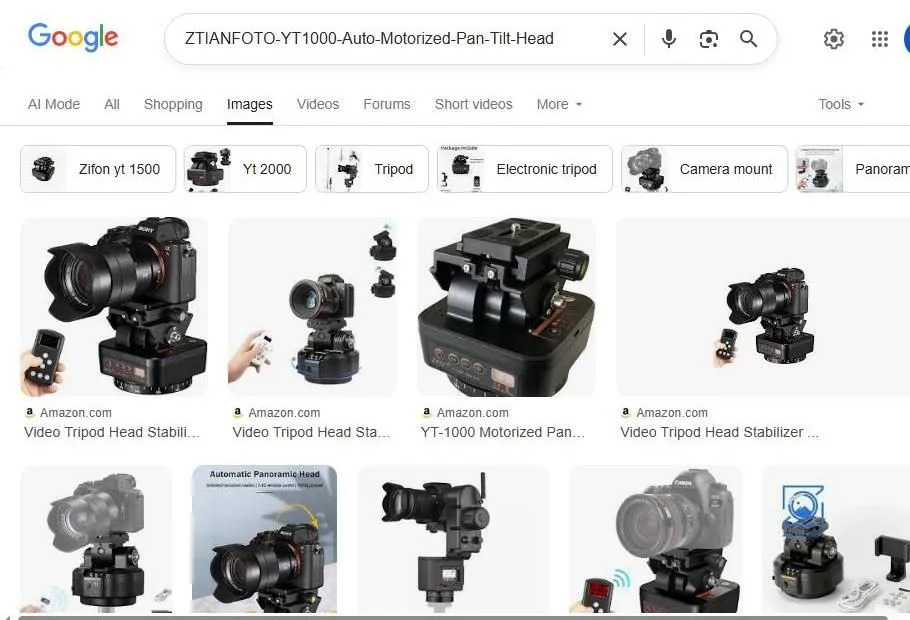Image resolution: width=910 pixels, height=620 pixels.
Task: Click the Google logo
Action: coord(73,37)
